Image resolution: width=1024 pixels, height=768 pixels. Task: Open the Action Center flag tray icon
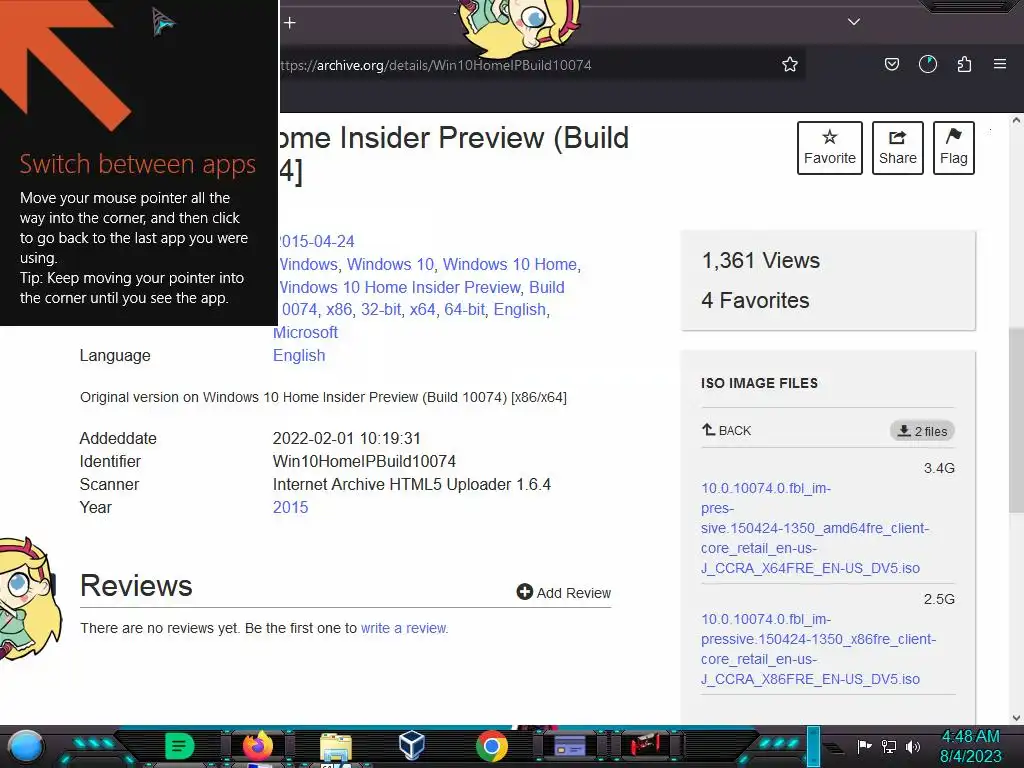click(865, 746)
